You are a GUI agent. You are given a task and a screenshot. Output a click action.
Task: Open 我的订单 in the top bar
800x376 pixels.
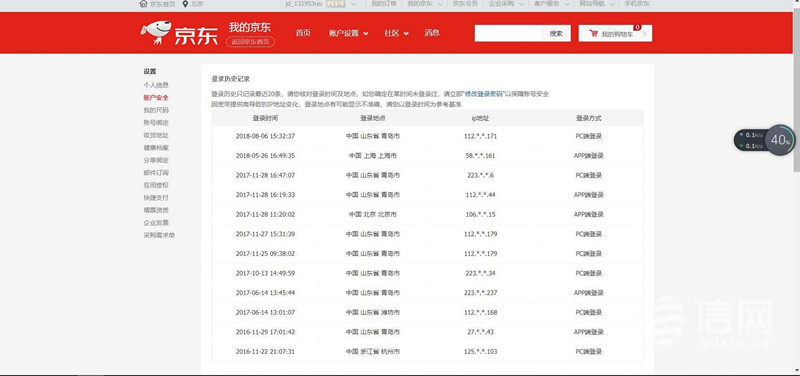pyautogui.click(x=384, y=4)
